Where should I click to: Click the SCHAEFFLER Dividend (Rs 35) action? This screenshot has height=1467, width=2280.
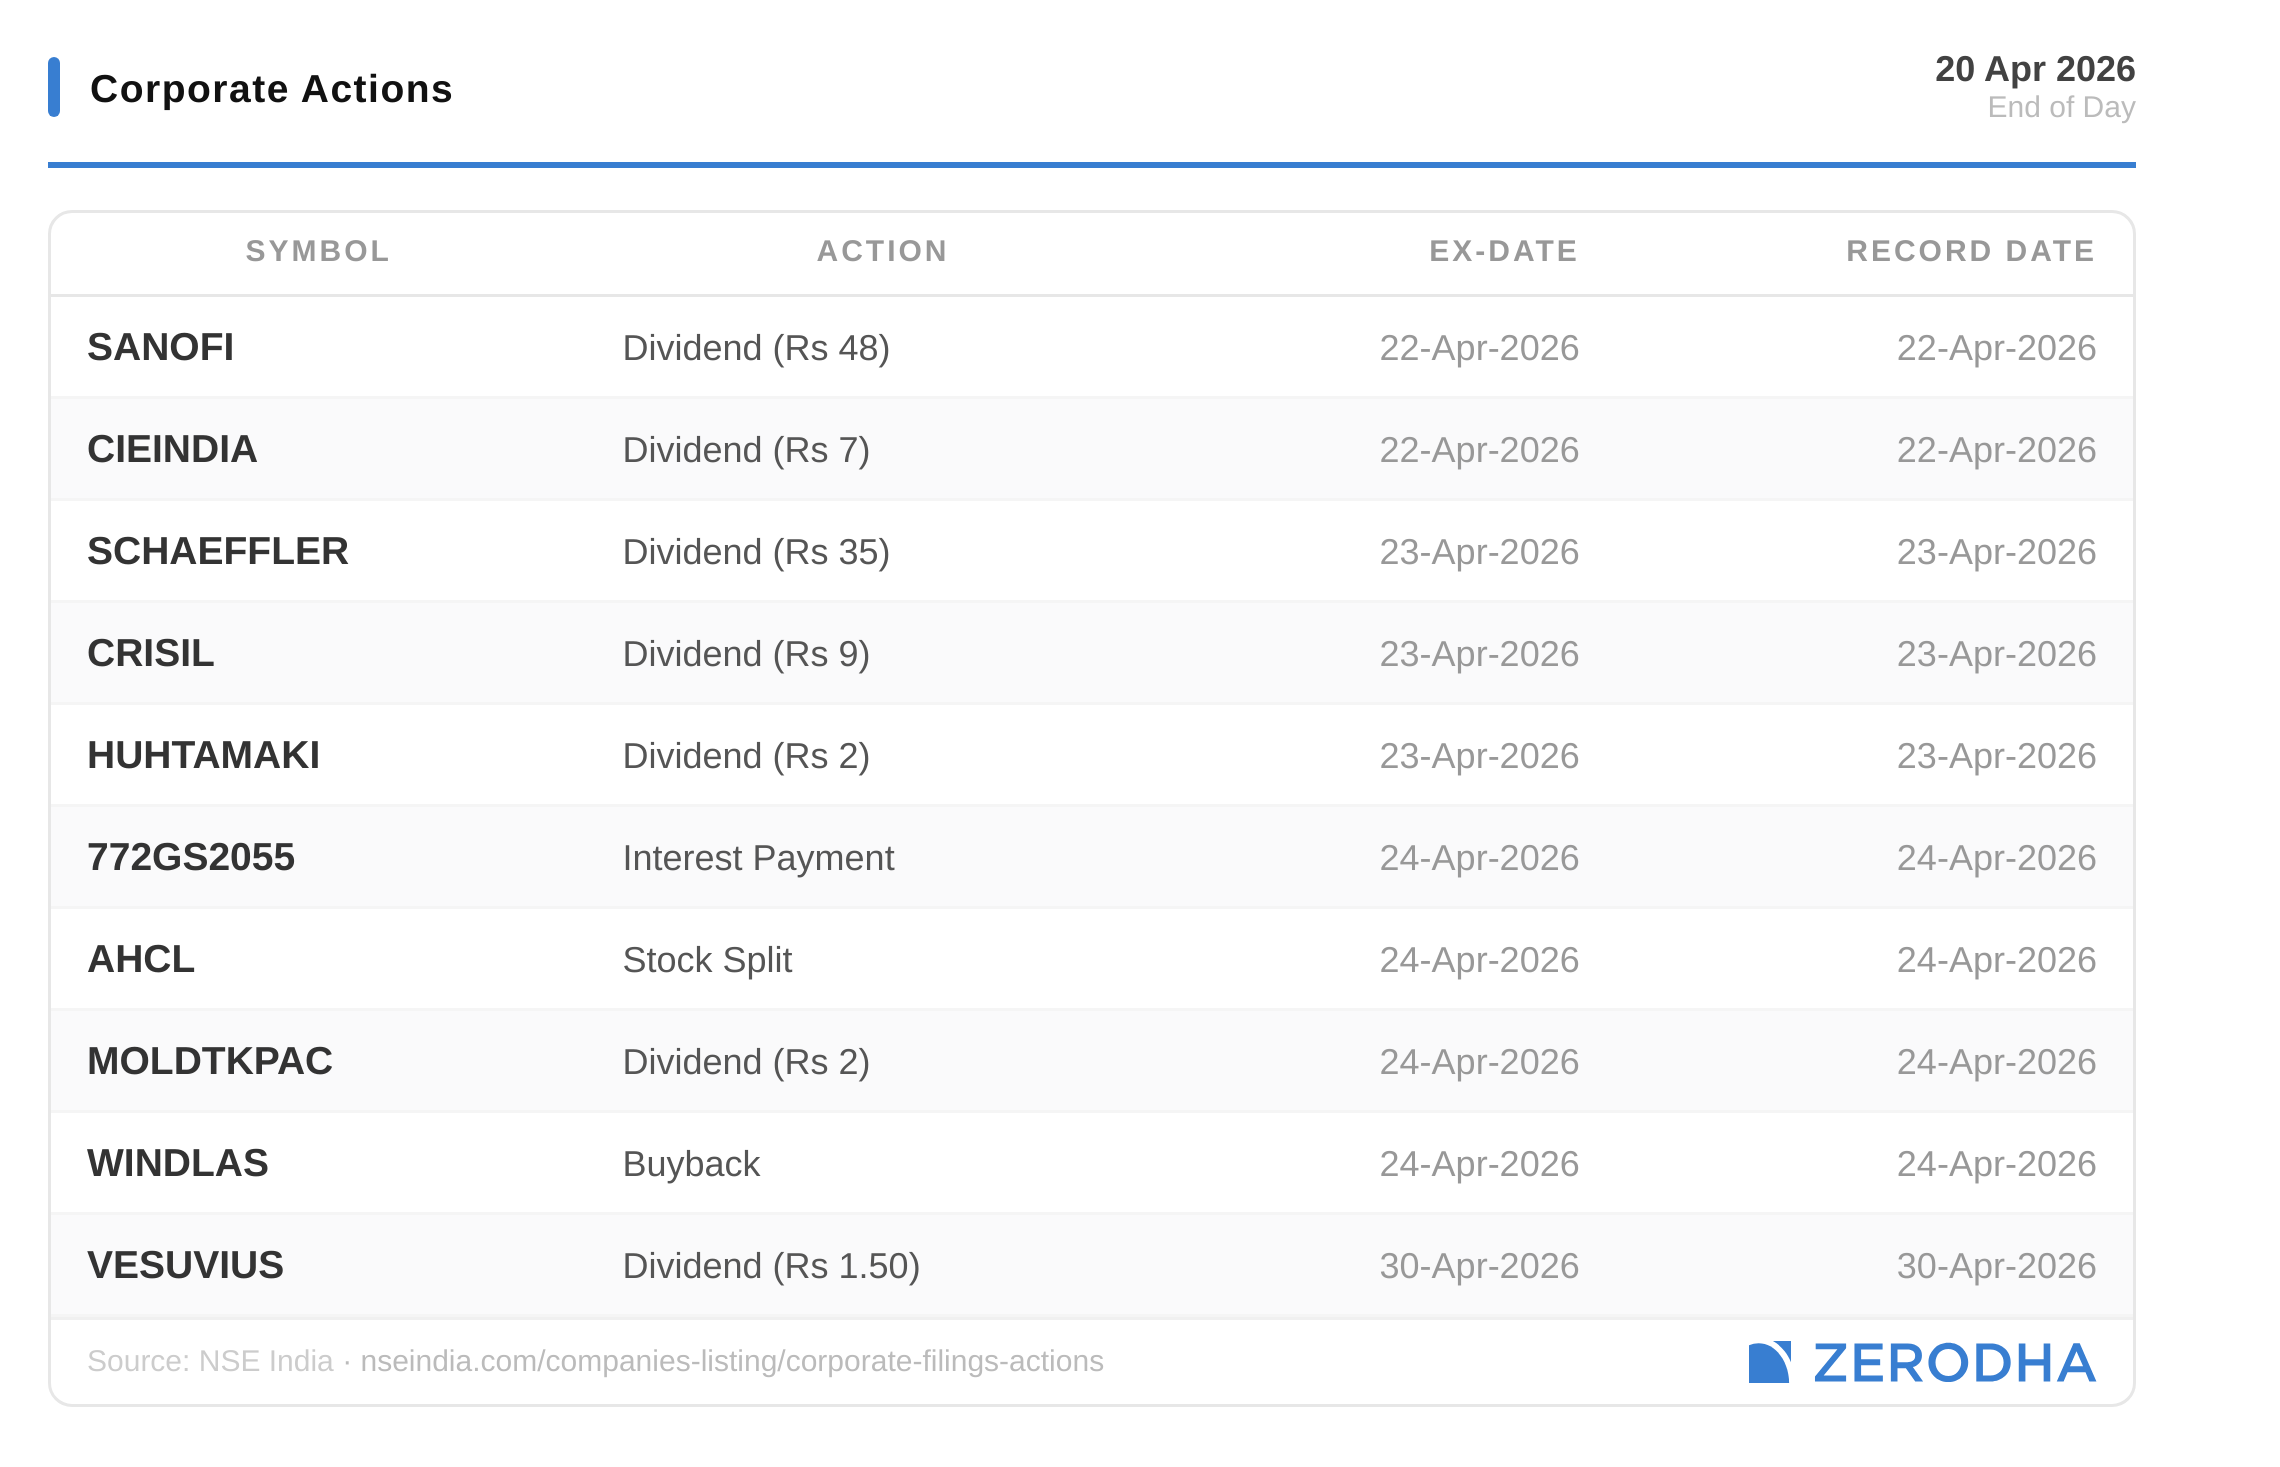click(x=756, y=552)
